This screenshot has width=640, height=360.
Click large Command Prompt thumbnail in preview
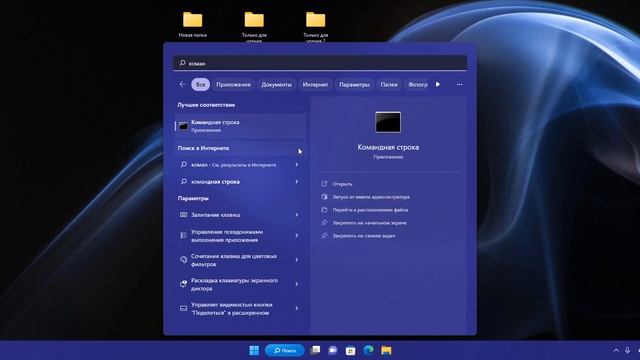(x=388, y=122)
